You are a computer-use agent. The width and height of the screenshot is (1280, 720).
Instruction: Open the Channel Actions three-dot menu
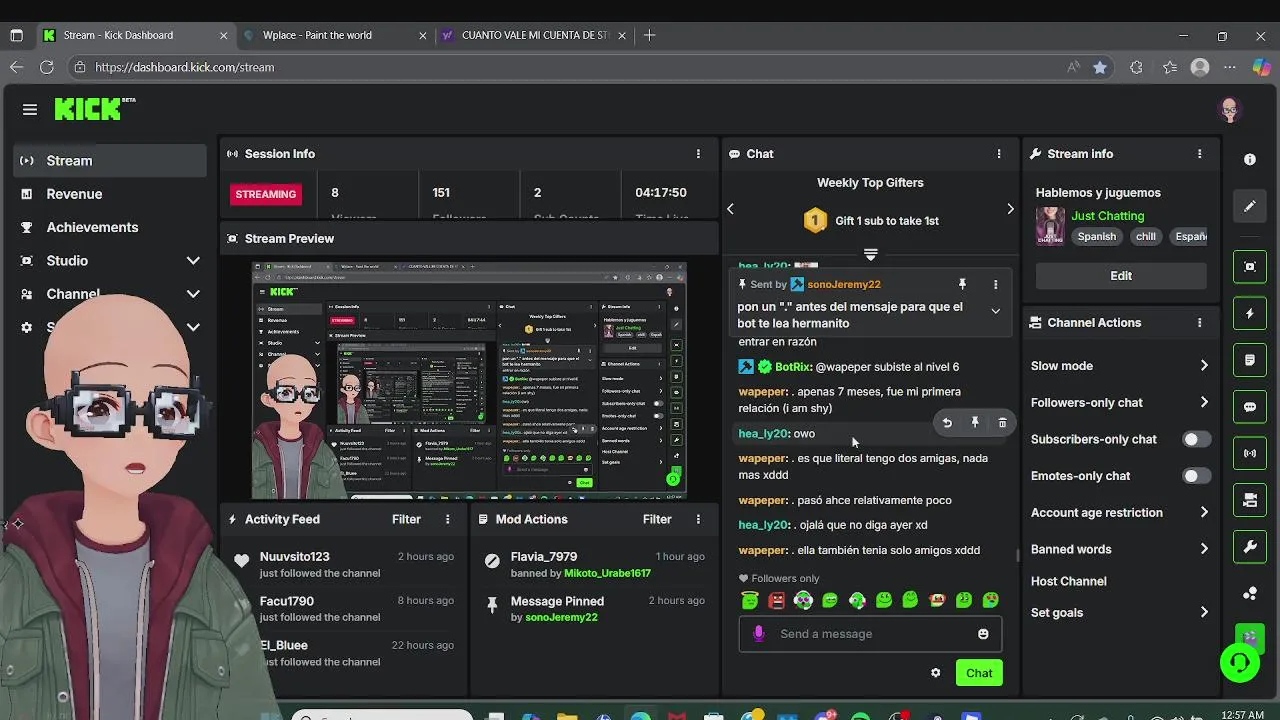(1200, 323)
